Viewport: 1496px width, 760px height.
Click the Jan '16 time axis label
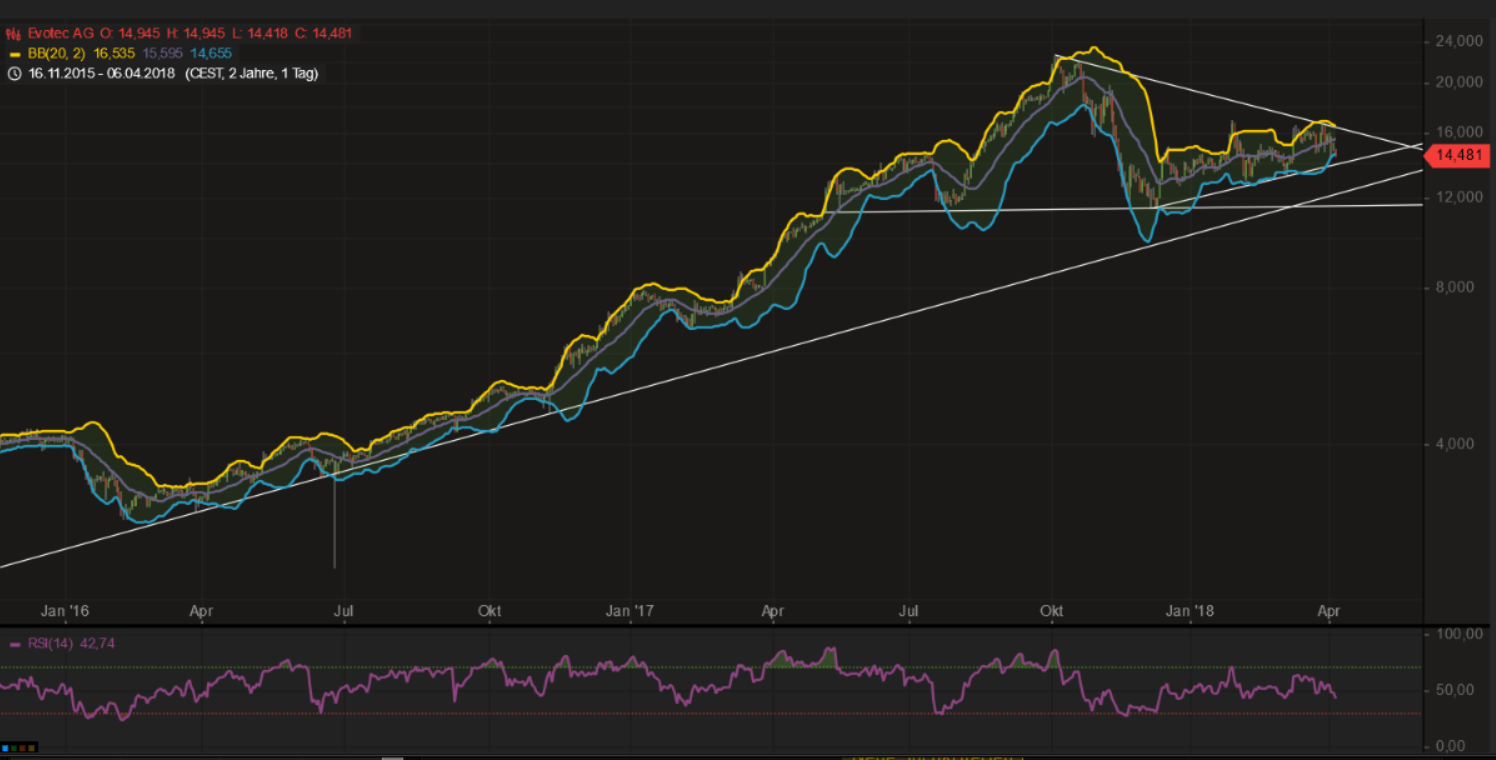point(65,610)
